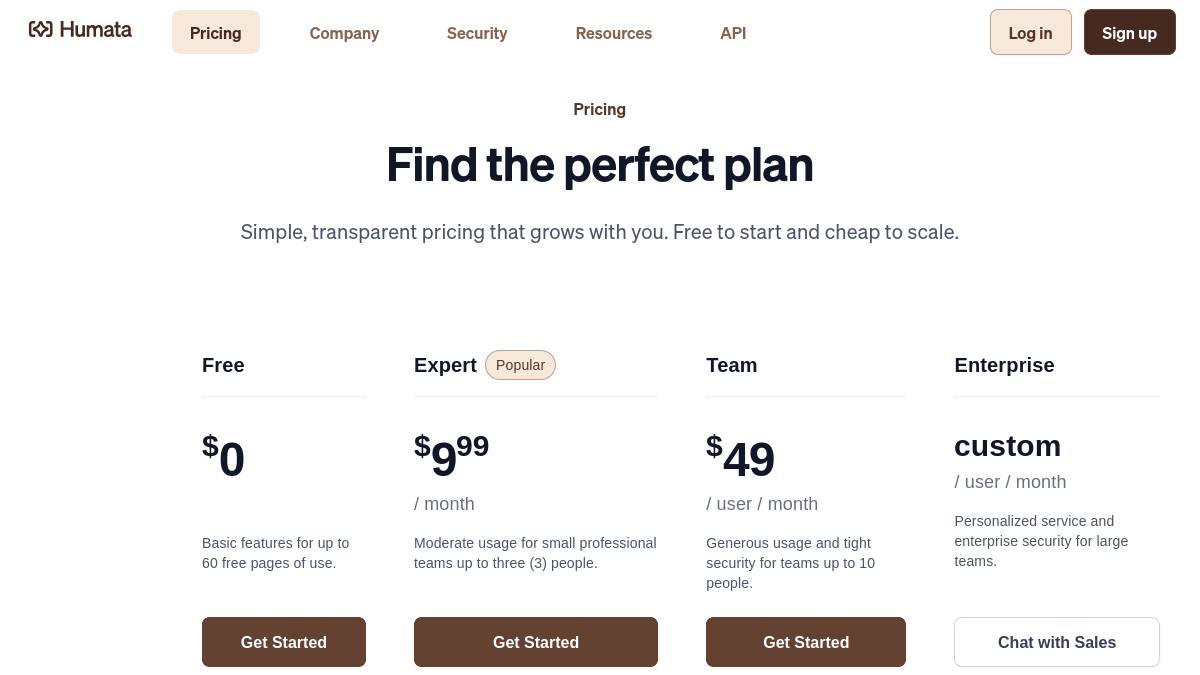Get Started with the Expert plan

[x=536, y=642]
